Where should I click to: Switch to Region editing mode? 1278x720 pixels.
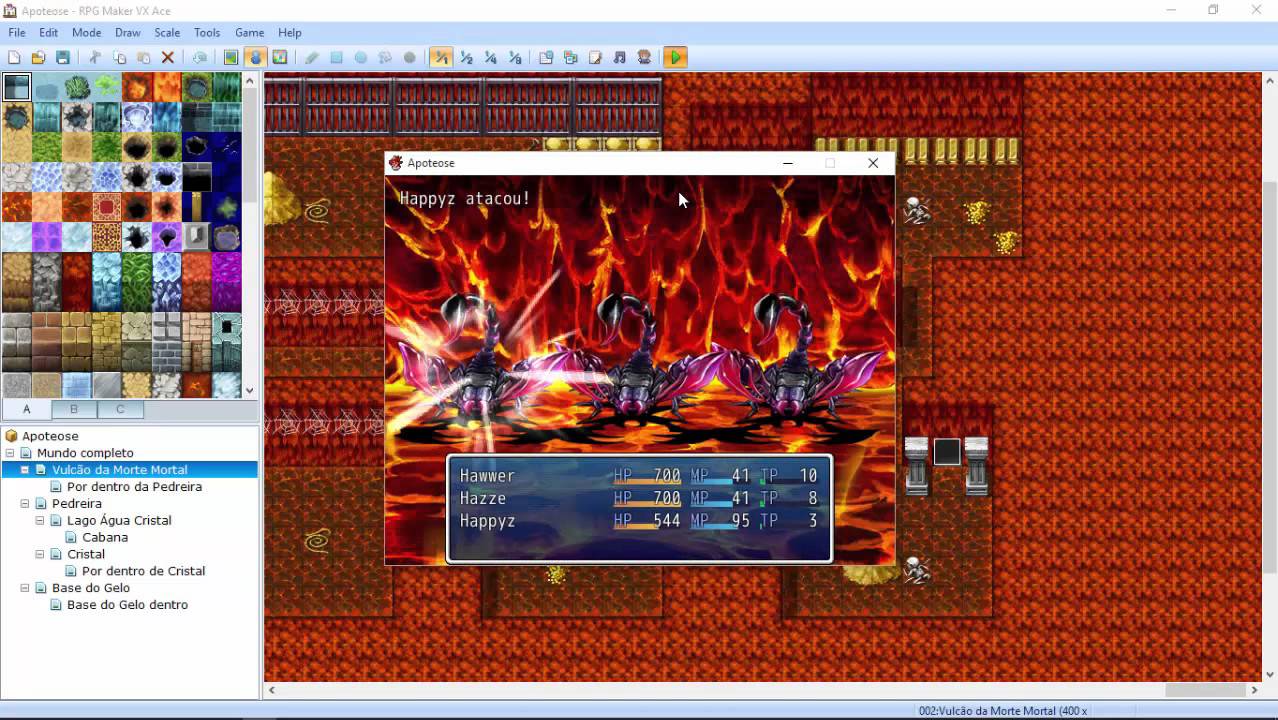[279, 57]
